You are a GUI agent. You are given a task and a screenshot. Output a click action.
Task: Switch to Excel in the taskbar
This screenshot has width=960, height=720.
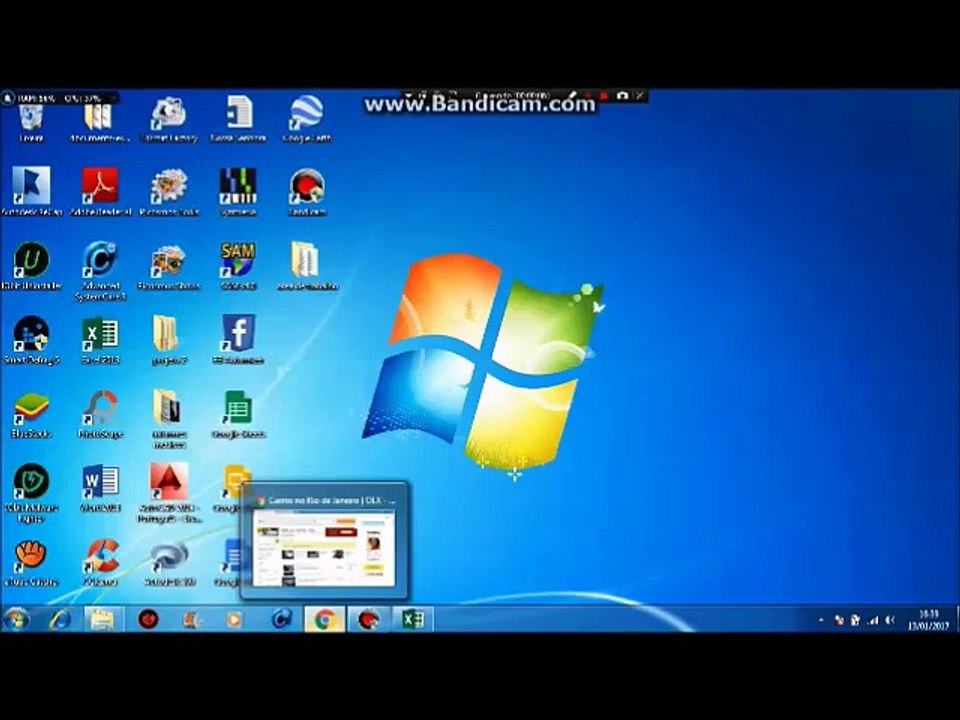[413, 620]
